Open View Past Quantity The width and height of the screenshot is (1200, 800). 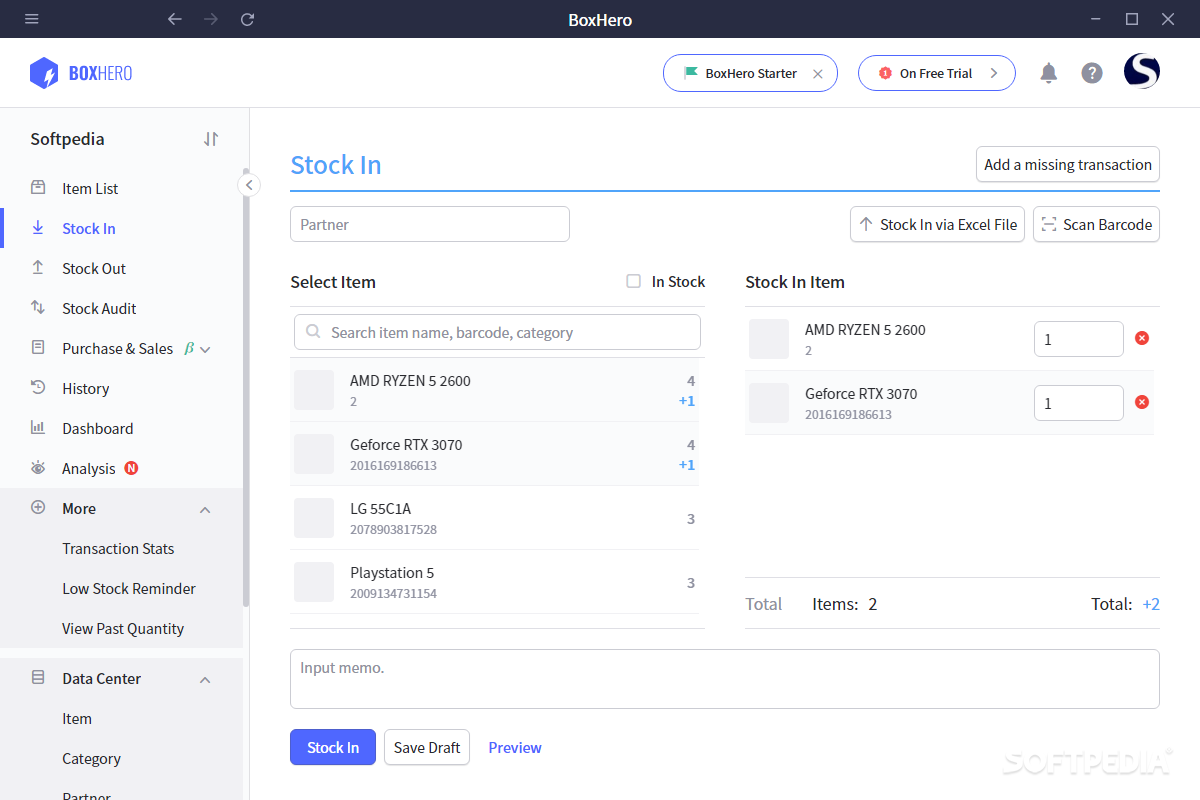coord(123,628)
